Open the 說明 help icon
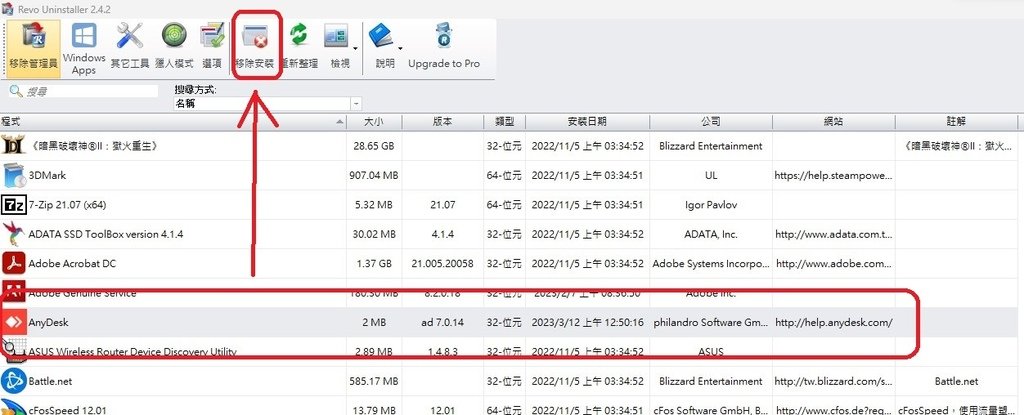Image resolution: width=1024 pixels, height=415 pixels. 383,47
